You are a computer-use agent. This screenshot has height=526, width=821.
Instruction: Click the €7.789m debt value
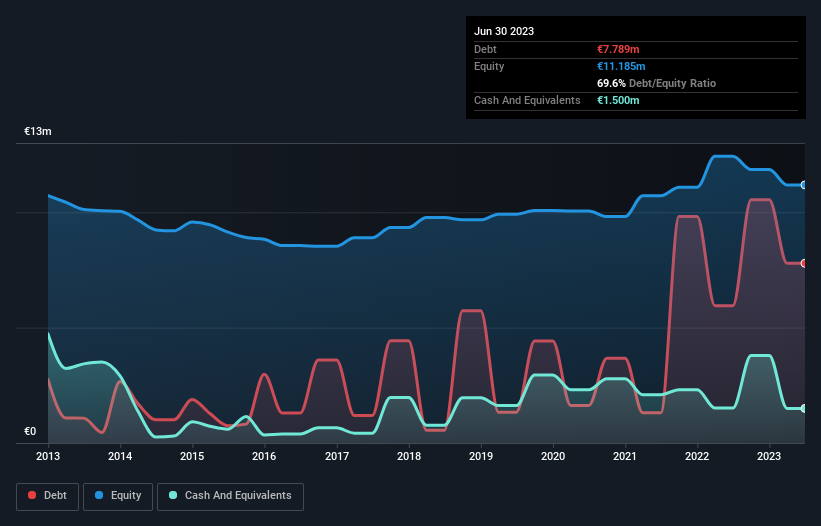coord(618,49)
